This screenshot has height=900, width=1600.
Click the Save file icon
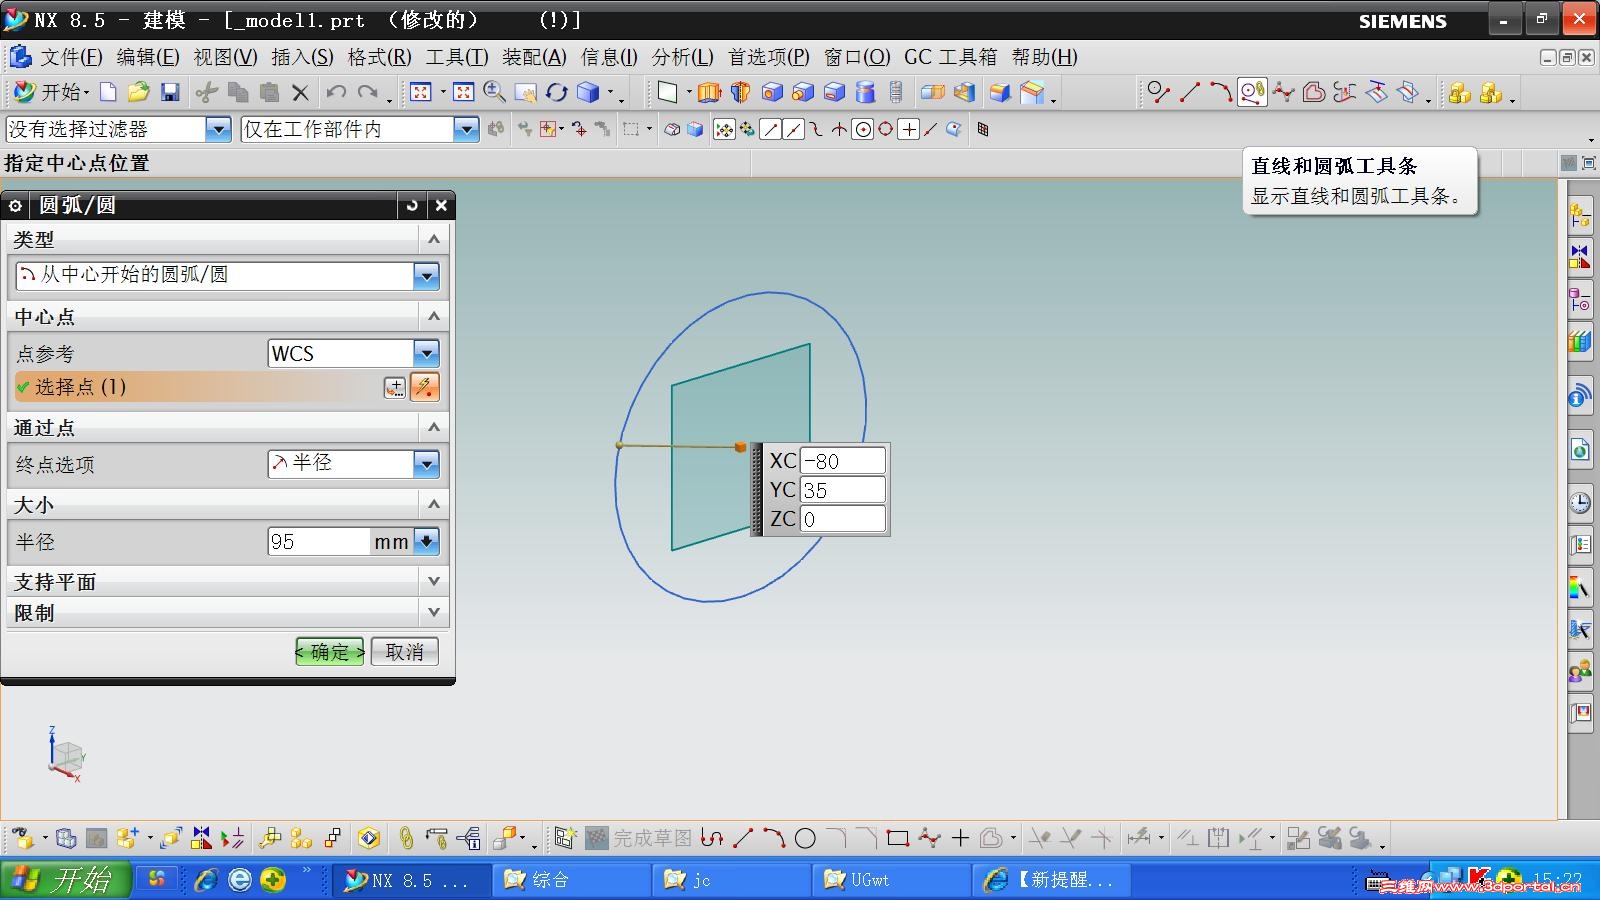coord(170,93)
